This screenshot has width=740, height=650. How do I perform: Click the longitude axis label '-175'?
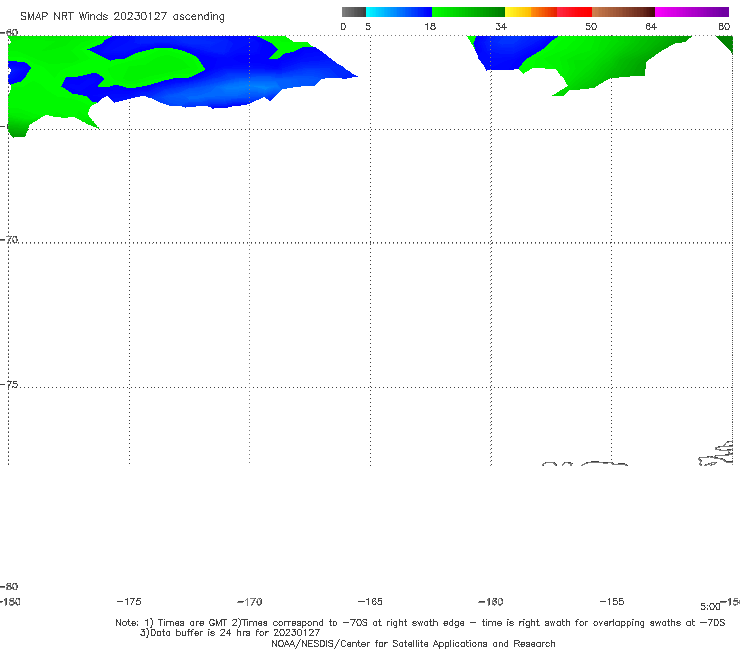click(129, 601)
